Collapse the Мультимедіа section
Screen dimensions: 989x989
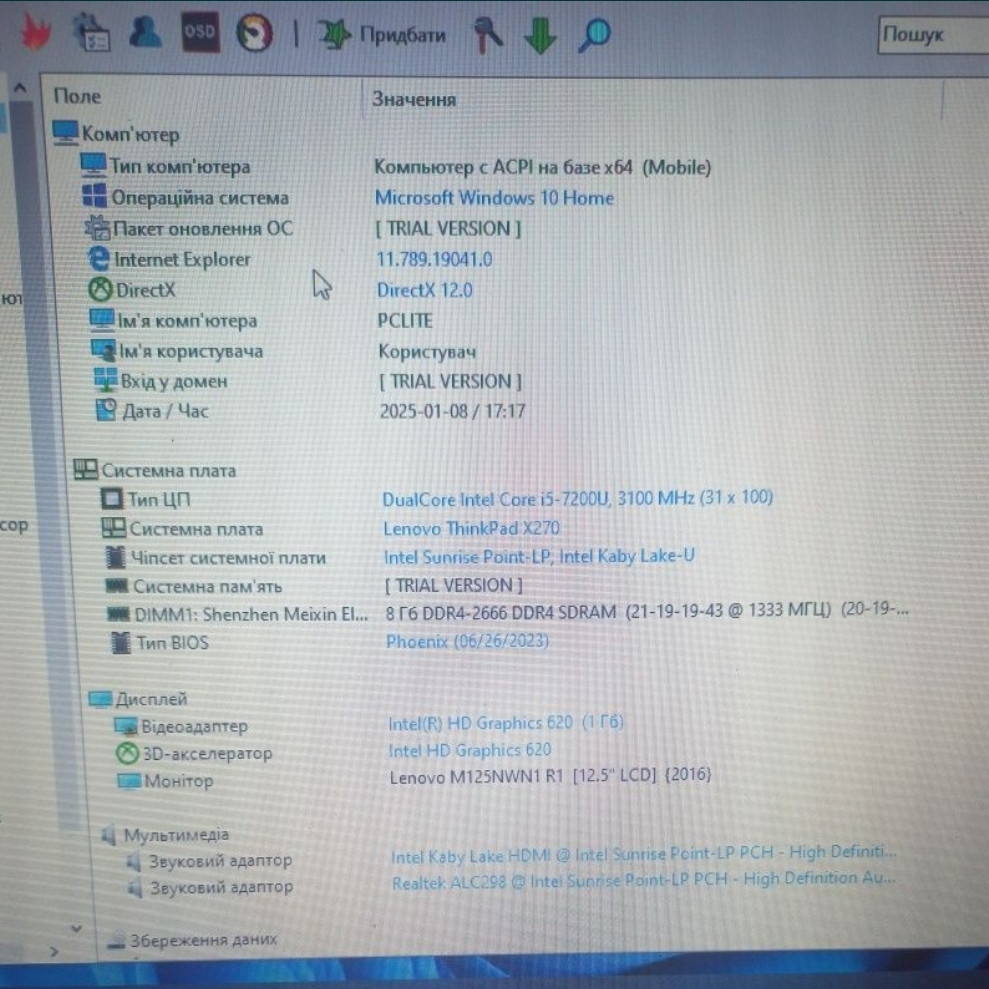(107, 833)
